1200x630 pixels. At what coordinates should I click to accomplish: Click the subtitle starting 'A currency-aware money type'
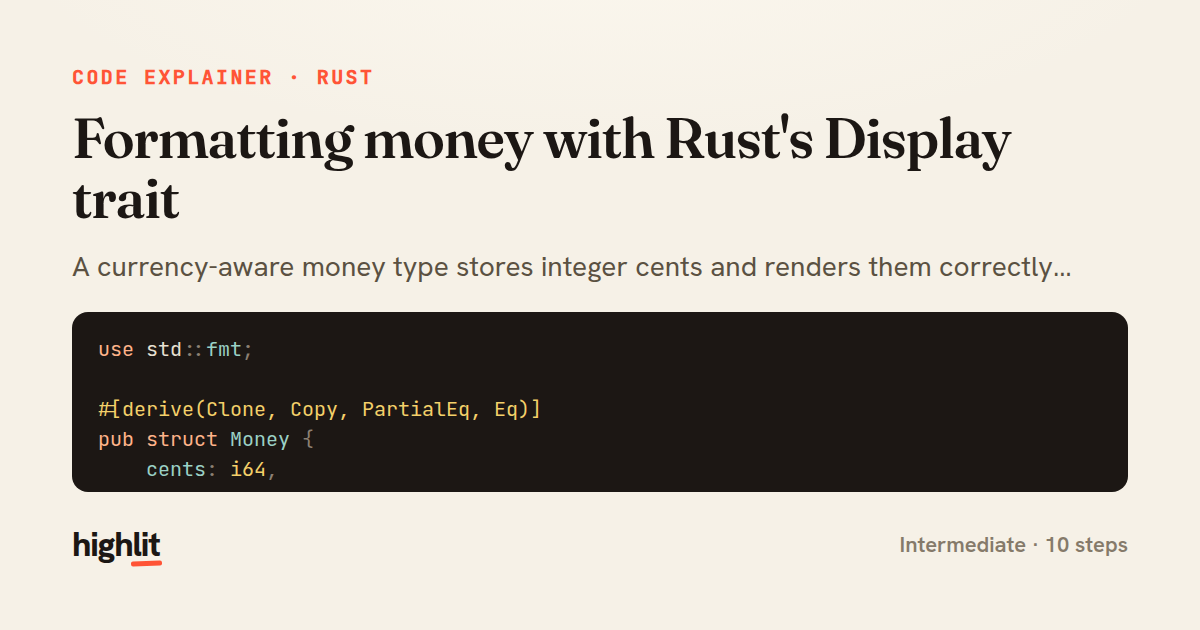pyautogui.click(x=572, y=268)
